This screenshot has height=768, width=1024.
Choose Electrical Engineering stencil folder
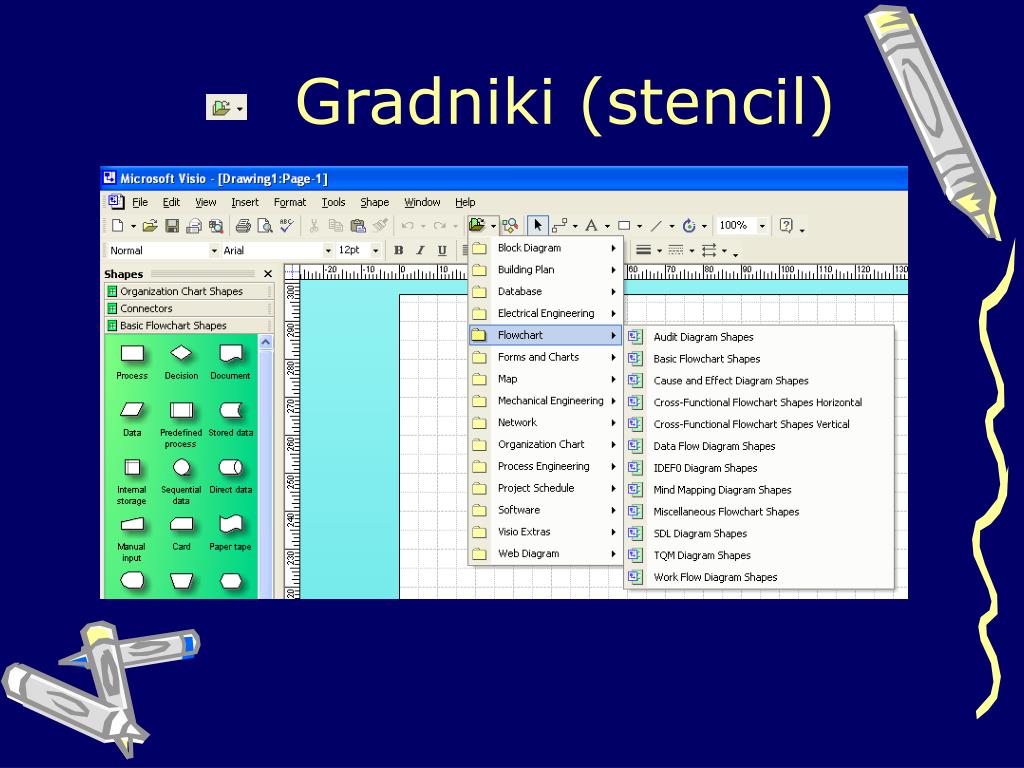click(x=545, y=313)
